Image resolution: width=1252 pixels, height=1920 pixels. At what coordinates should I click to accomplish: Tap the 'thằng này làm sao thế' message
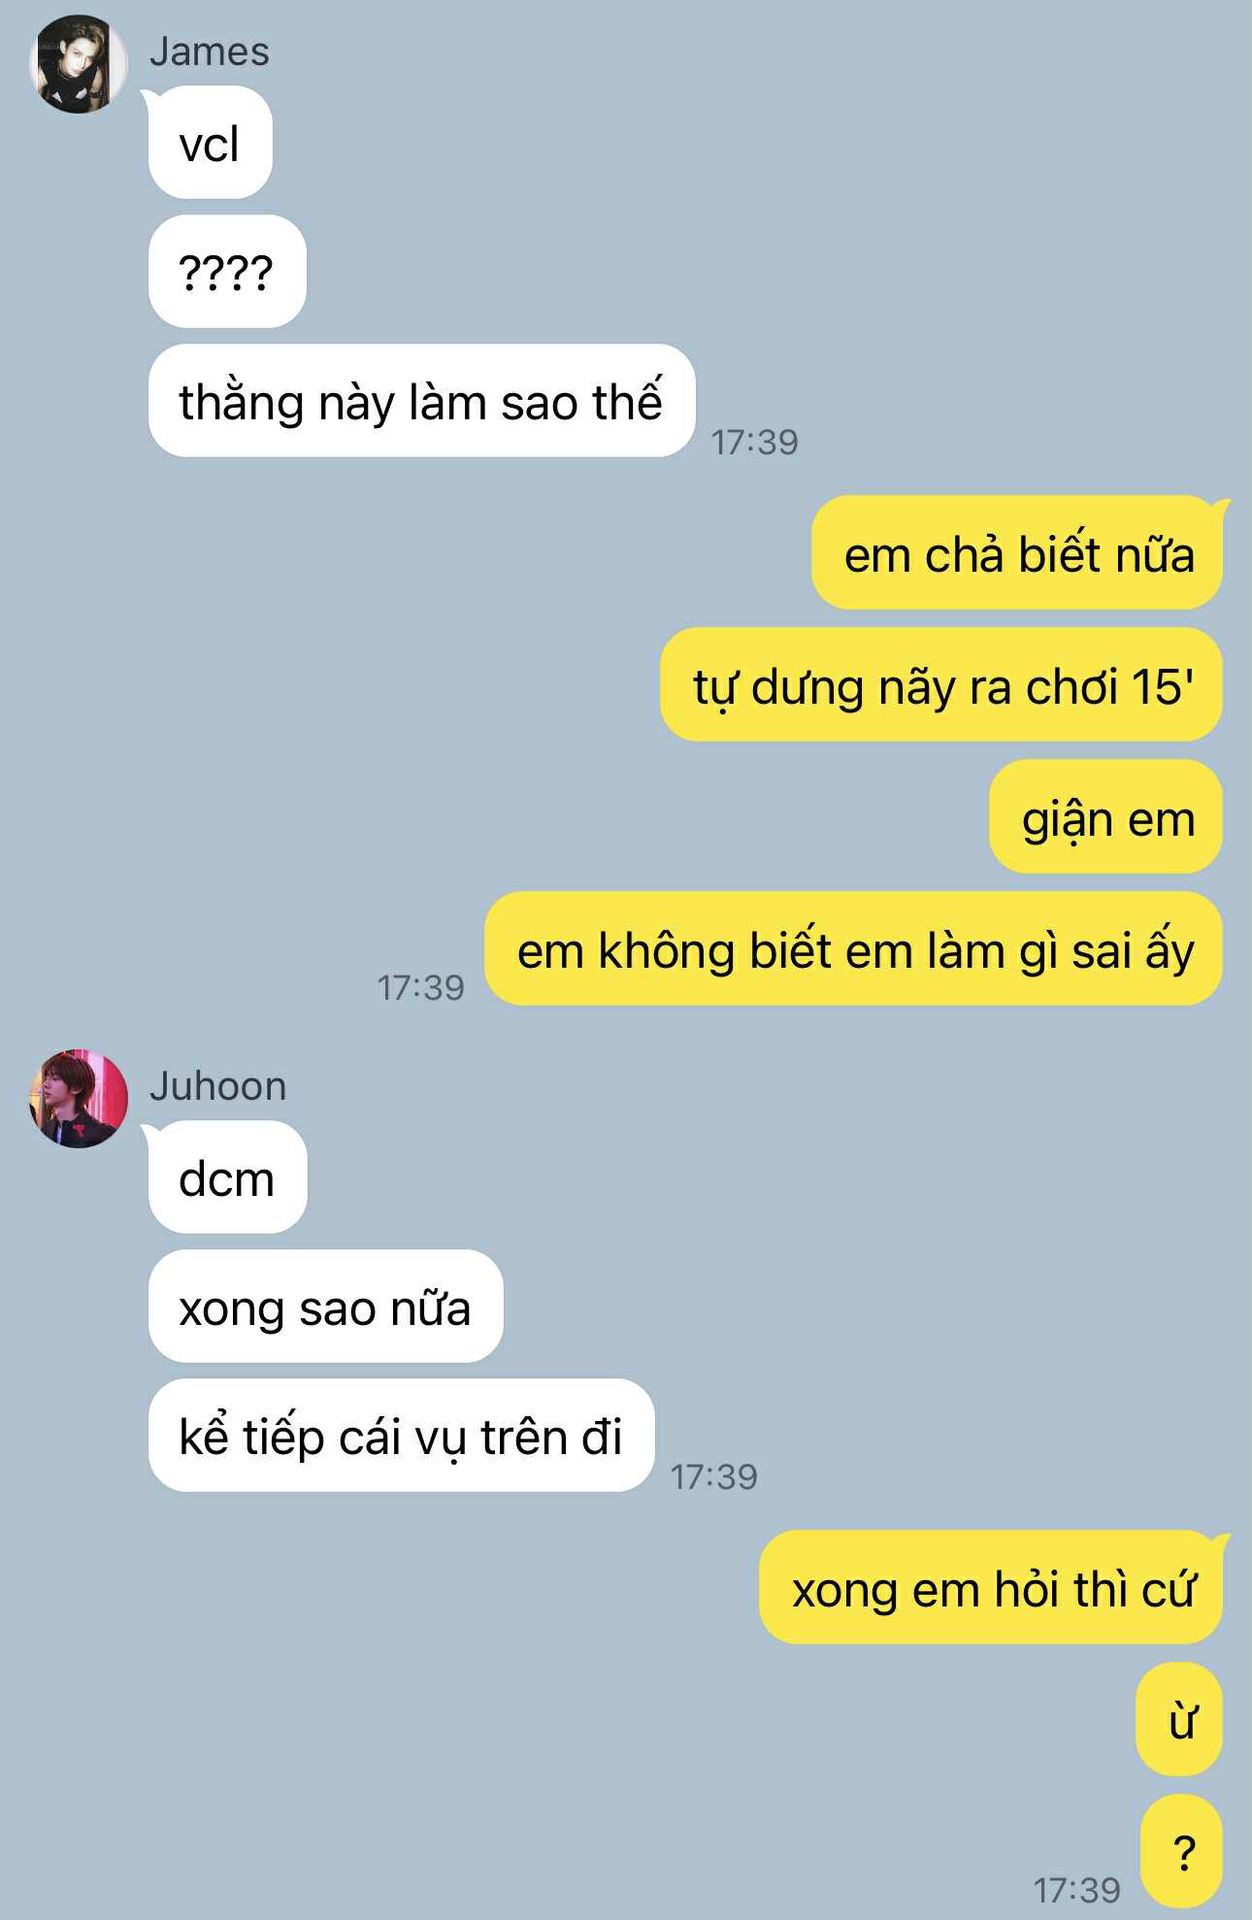point(421,401)
